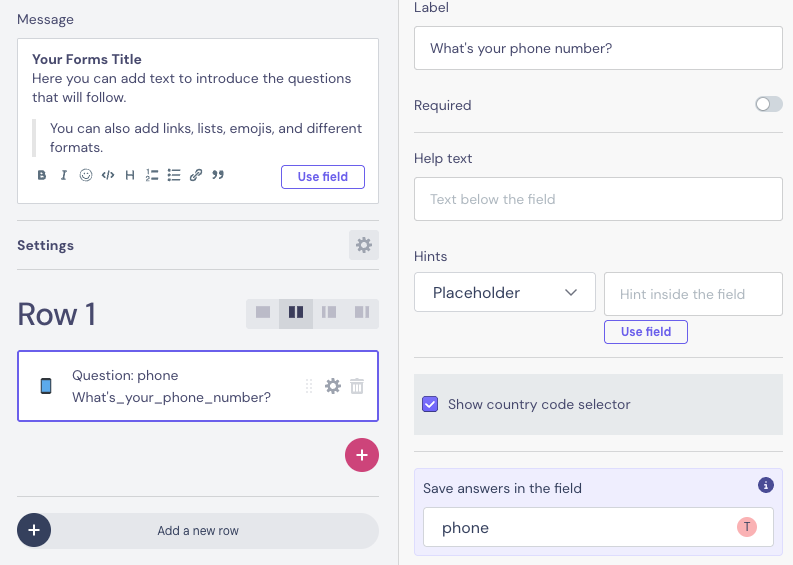The height and width of the screenshot is (565, 793).
Task: Click the Help text input field
Action: (598, 199)
